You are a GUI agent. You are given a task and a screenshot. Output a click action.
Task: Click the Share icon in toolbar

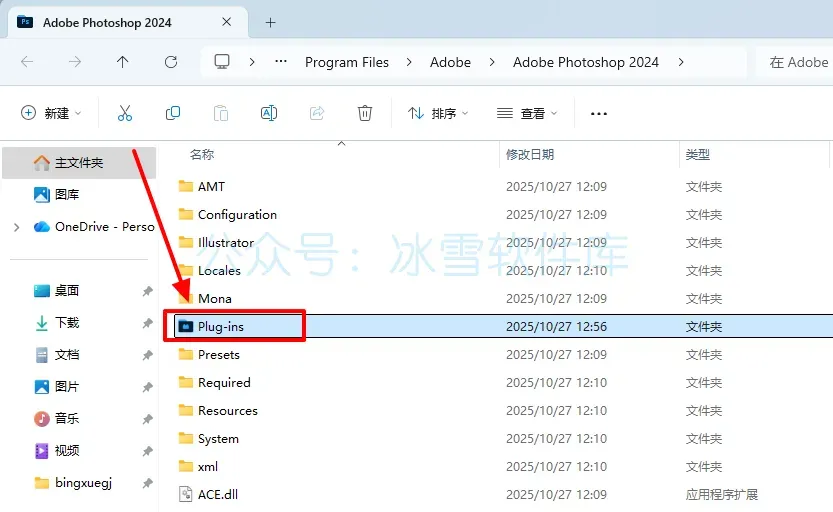click(x=317, y=113)
